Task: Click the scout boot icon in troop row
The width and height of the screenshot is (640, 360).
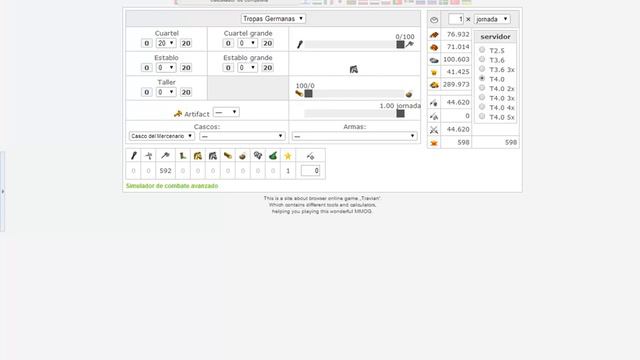Action: (x=182, y=156)
